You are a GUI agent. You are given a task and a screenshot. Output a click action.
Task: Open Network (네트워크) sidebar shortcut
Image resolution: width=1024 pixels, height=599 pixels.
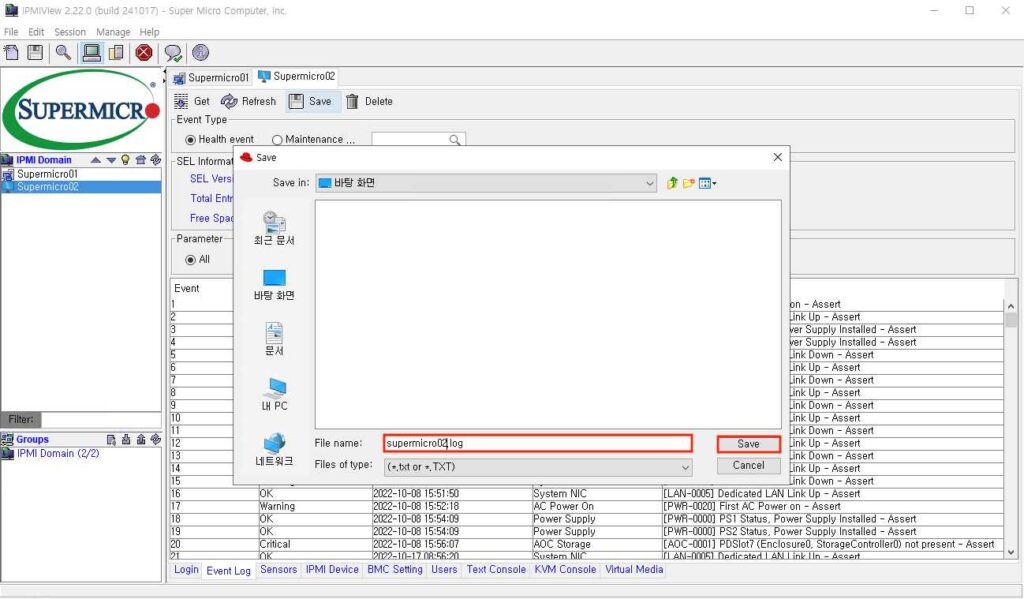[274, 449]
